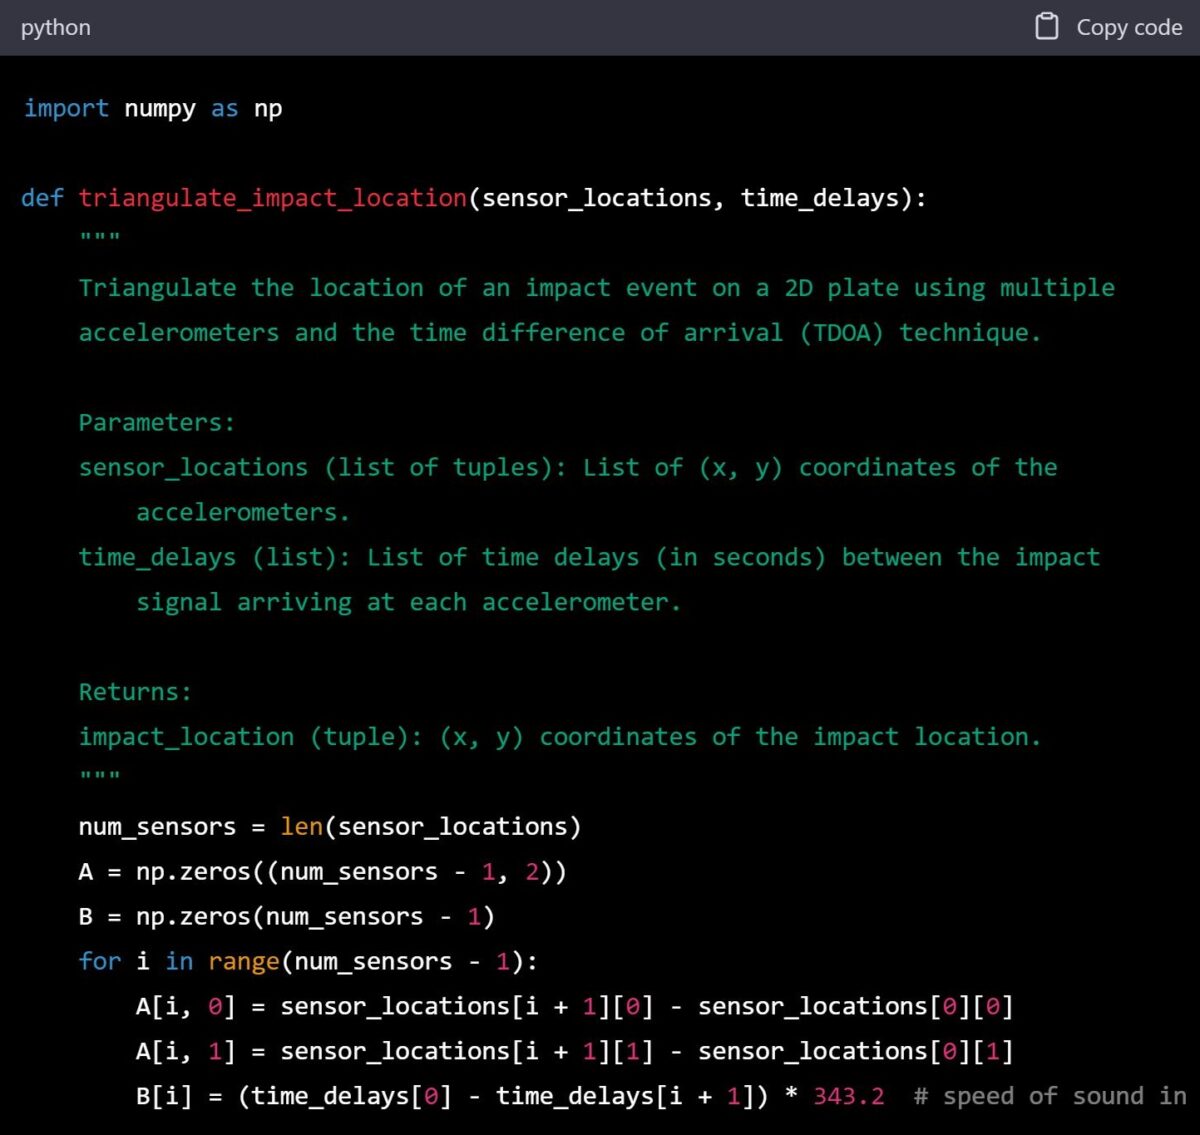This screenshot has height=1135, width=1200.
Task: Click the 'for i in range' loop line
Action: [x=308, y=962]
